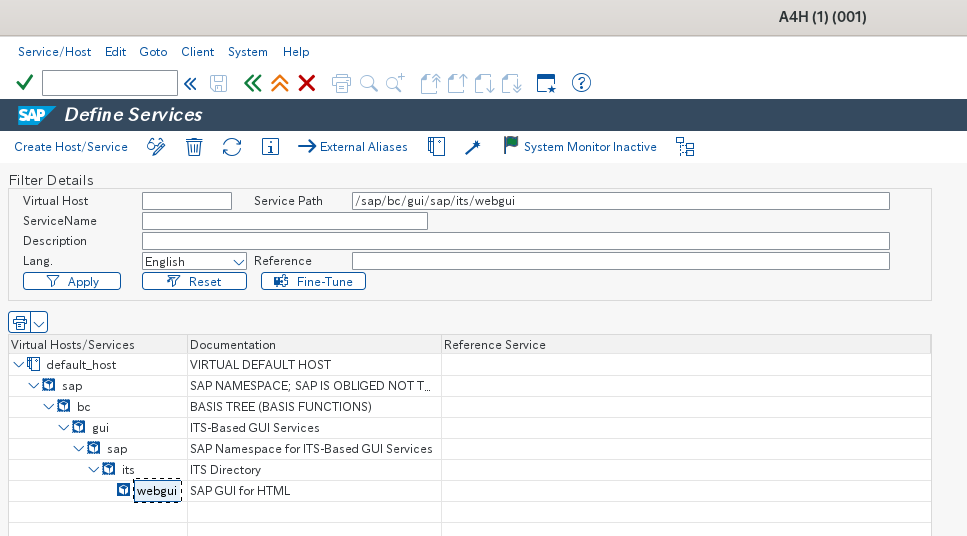Click the New GUI Window icon
The width and height of the screenshot is (967, 536).
pos(546,83)
